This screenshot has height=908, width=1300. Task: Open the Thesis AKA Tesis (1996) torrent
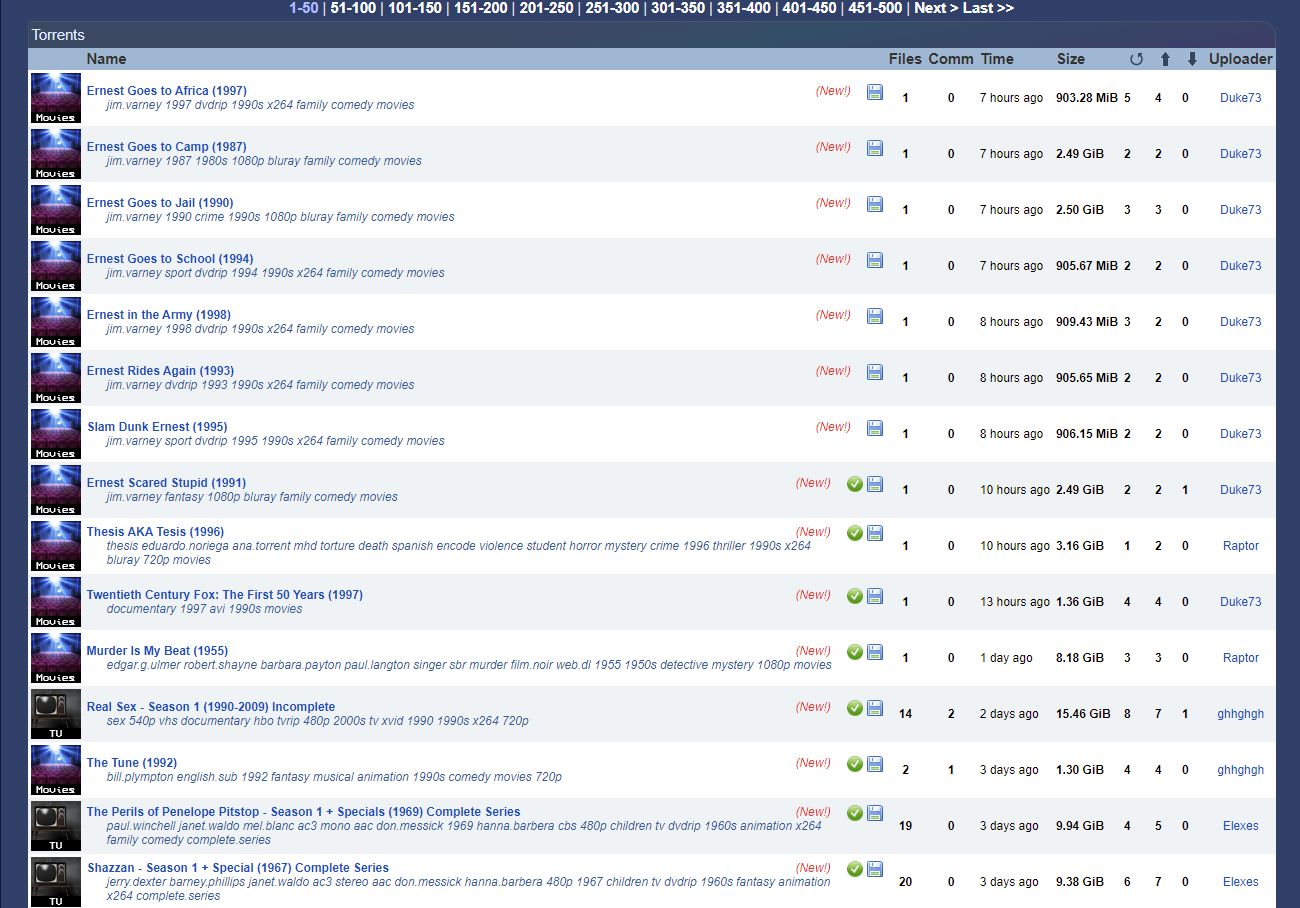(155, 532)
